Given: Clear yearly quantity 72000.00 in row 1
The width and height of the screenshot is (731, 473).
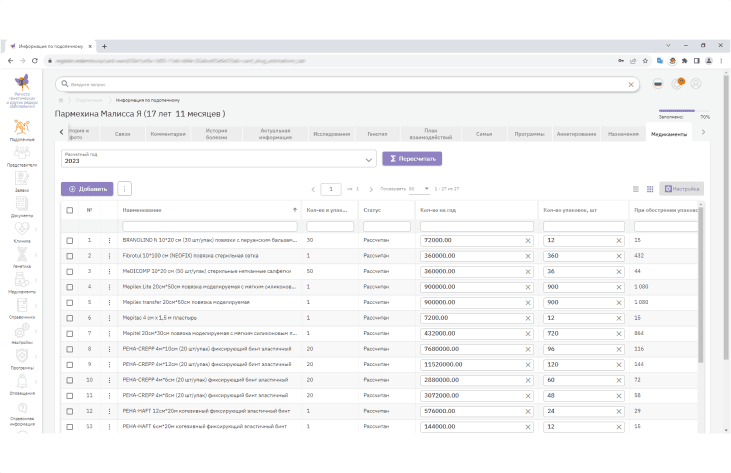Looking at the screenshot, I should coord(528,241).
